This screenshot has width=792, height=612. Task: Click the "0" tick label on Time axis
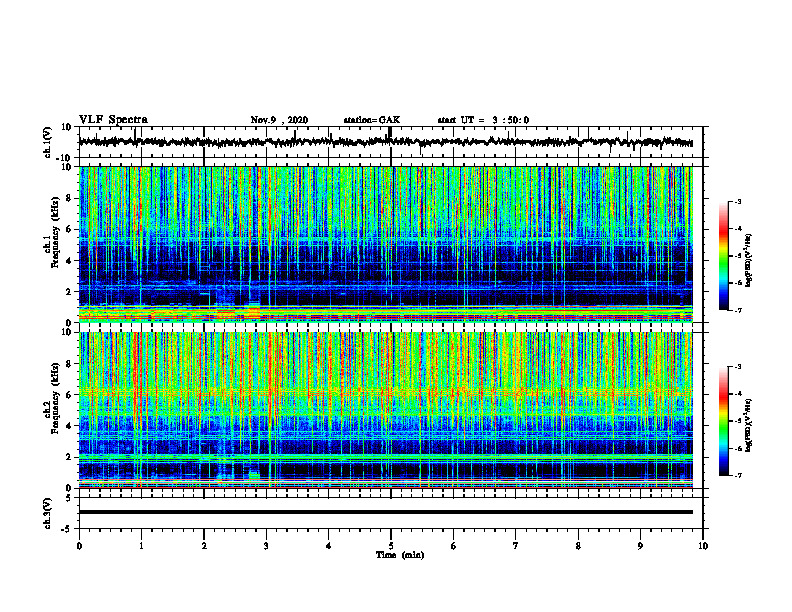[79, 546]
